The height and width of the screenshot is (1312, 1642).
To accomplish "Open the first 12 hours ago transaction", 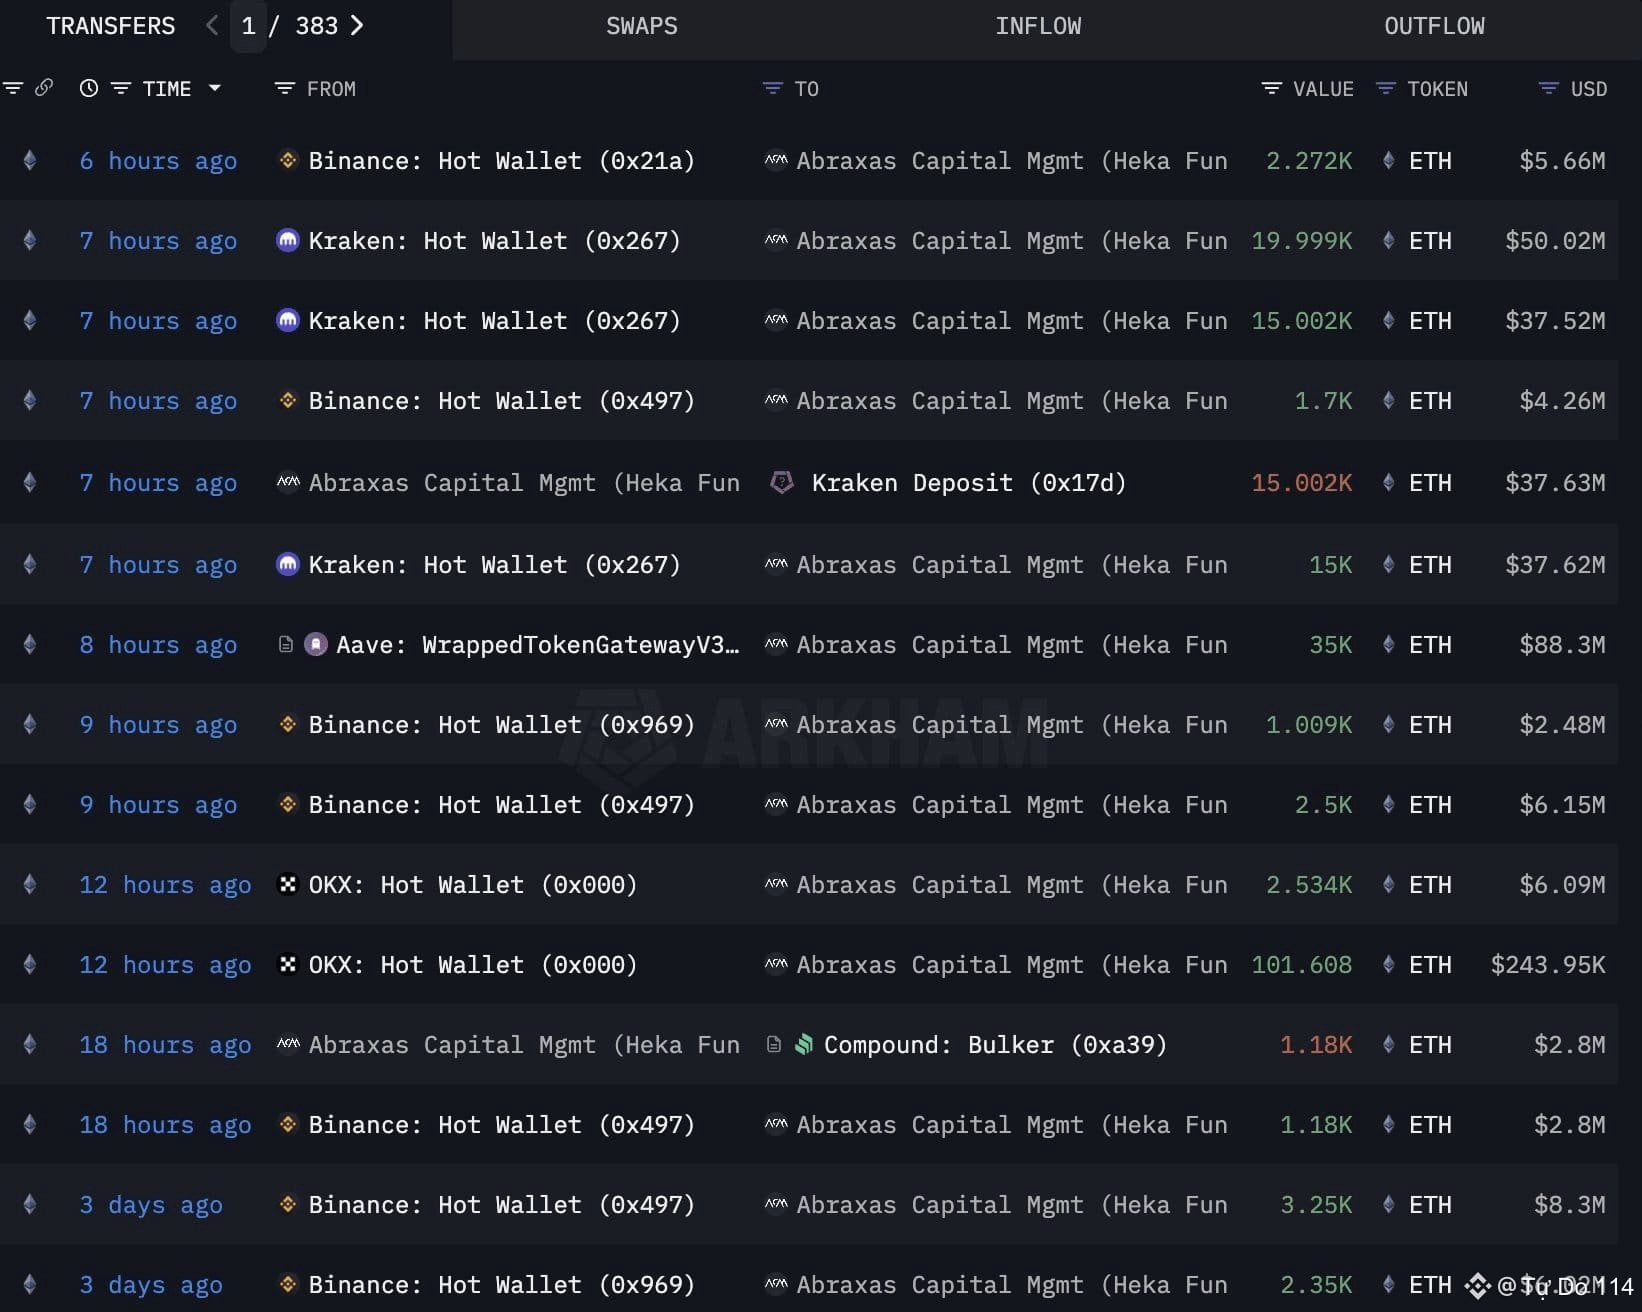I will click(165, 885).
